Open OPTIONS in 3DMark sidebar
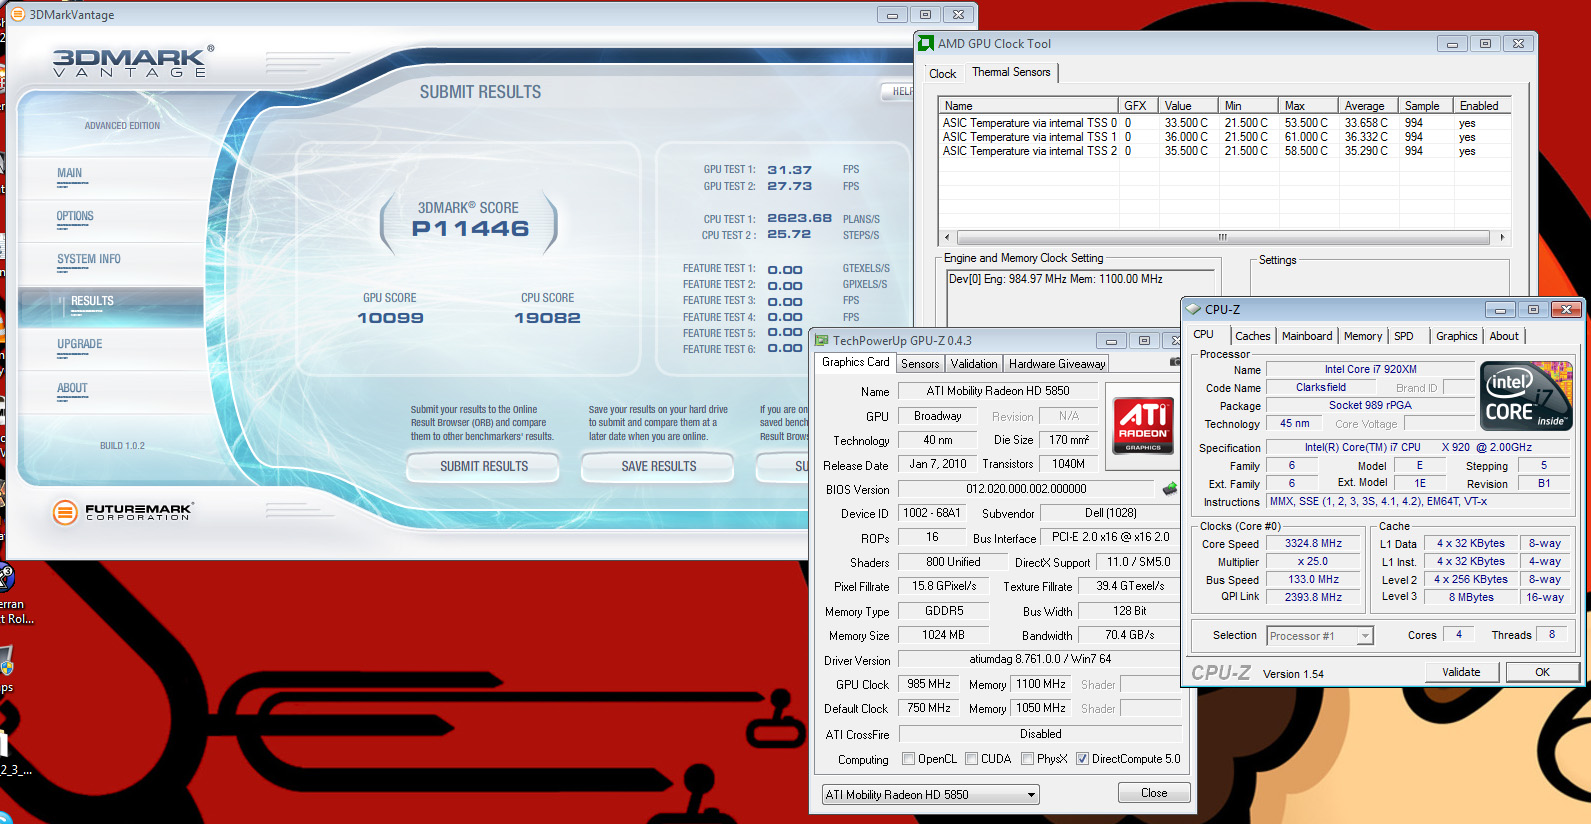Screen dimensions: 1591x824 point(75,216)
